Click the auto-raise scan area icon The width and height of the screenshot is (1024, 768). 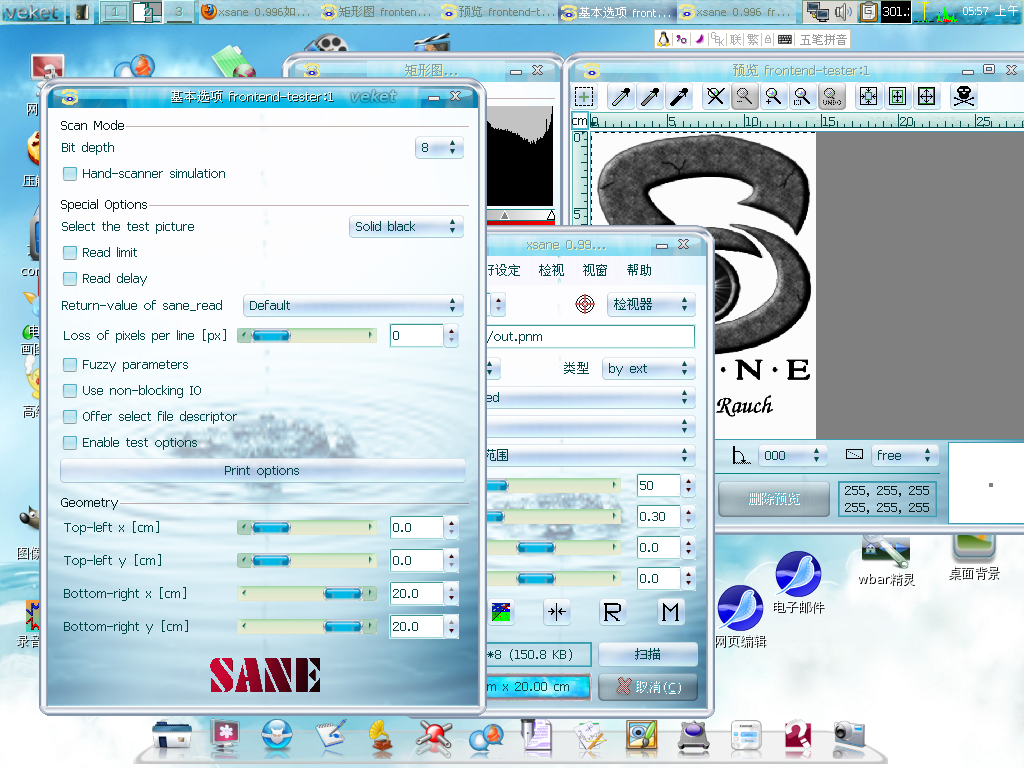pos(898,97)
